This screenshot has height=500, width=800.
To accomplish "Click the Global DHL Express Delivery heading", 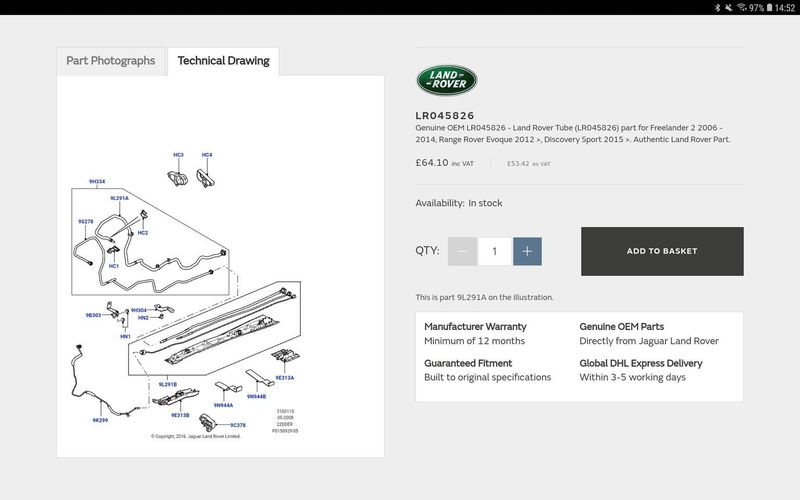I will 641,363.
